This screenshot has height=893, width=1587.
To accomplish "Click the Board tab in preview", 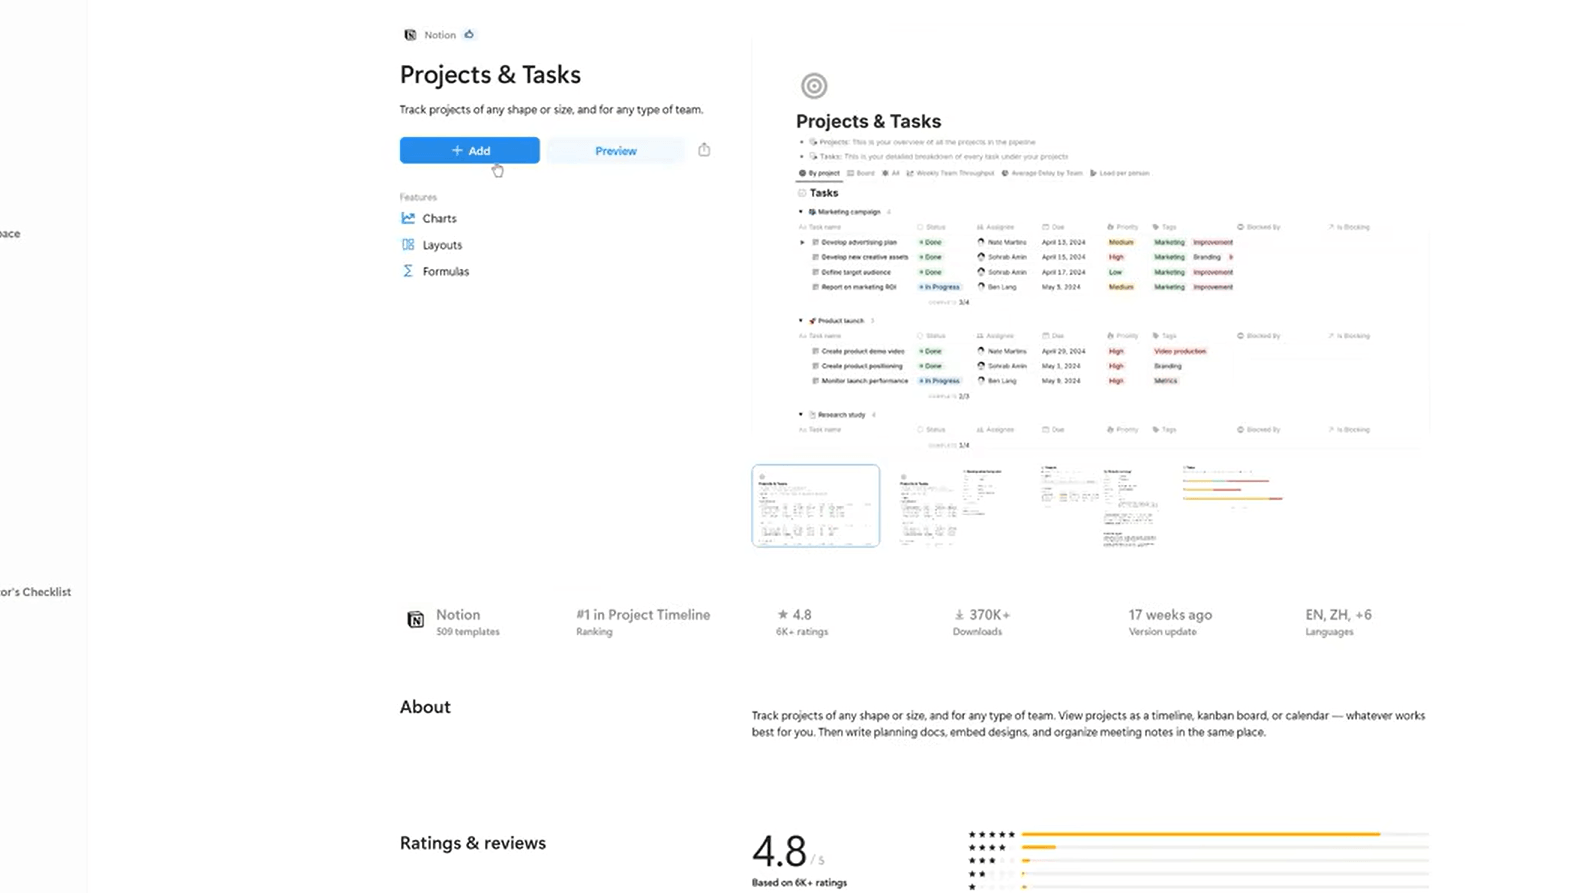I will pos(861,173).
